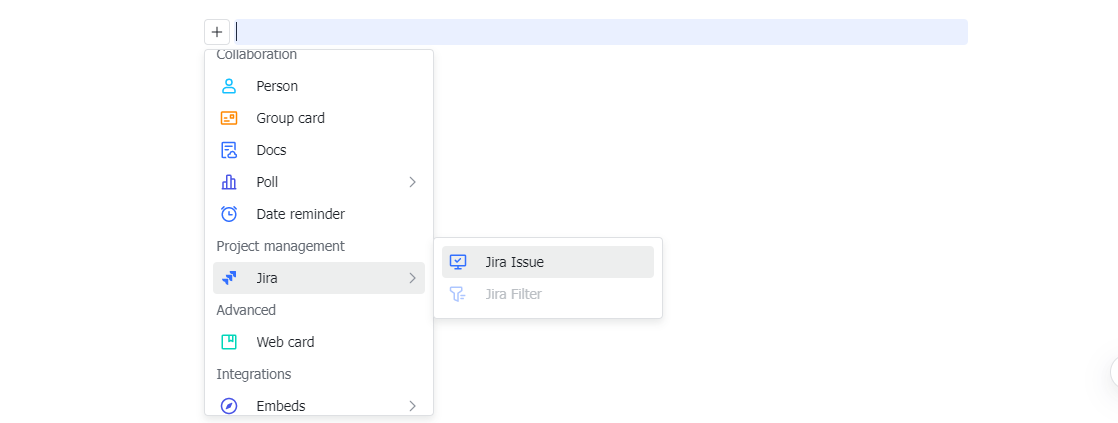Pick the Docs option in the menu

point(271,150)
